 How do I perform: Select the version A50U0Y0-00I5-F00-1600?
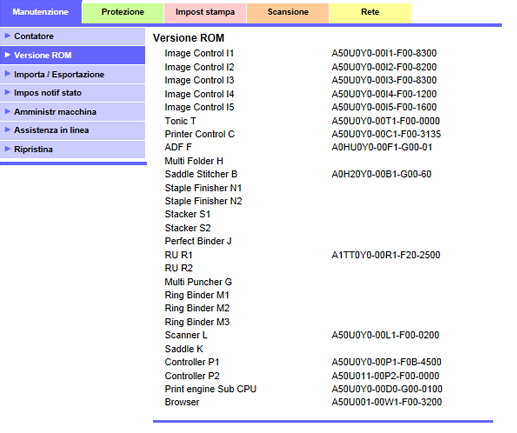384,107
